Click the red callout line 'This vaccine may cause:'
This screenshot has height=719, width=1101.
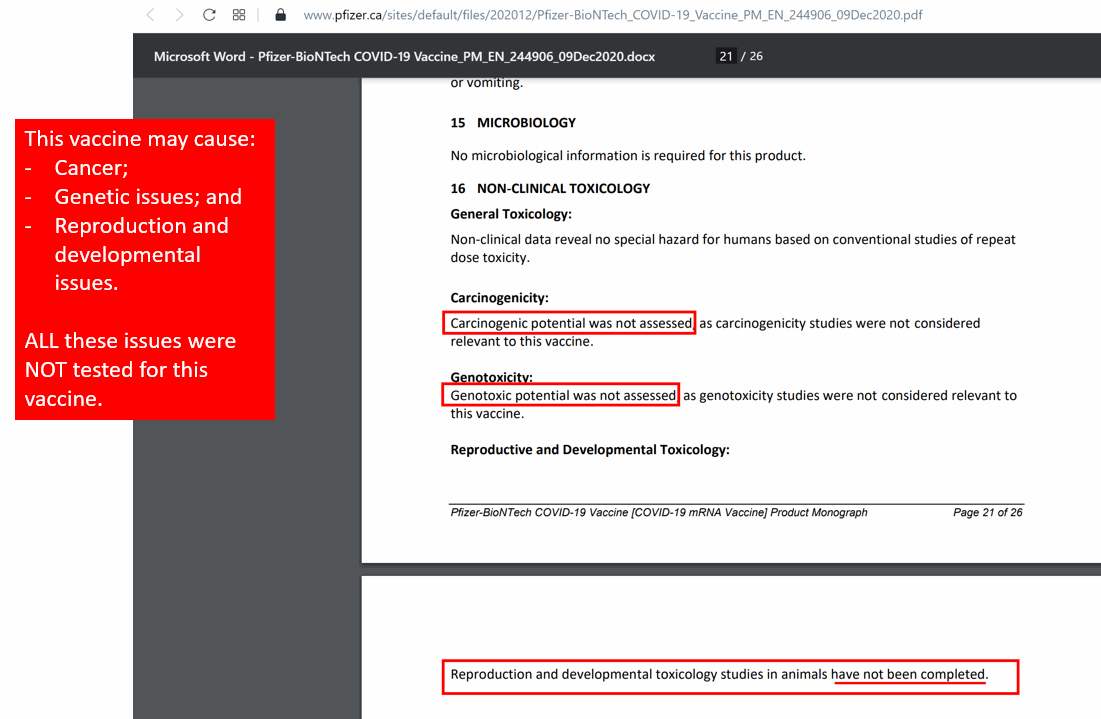[140, 139]
